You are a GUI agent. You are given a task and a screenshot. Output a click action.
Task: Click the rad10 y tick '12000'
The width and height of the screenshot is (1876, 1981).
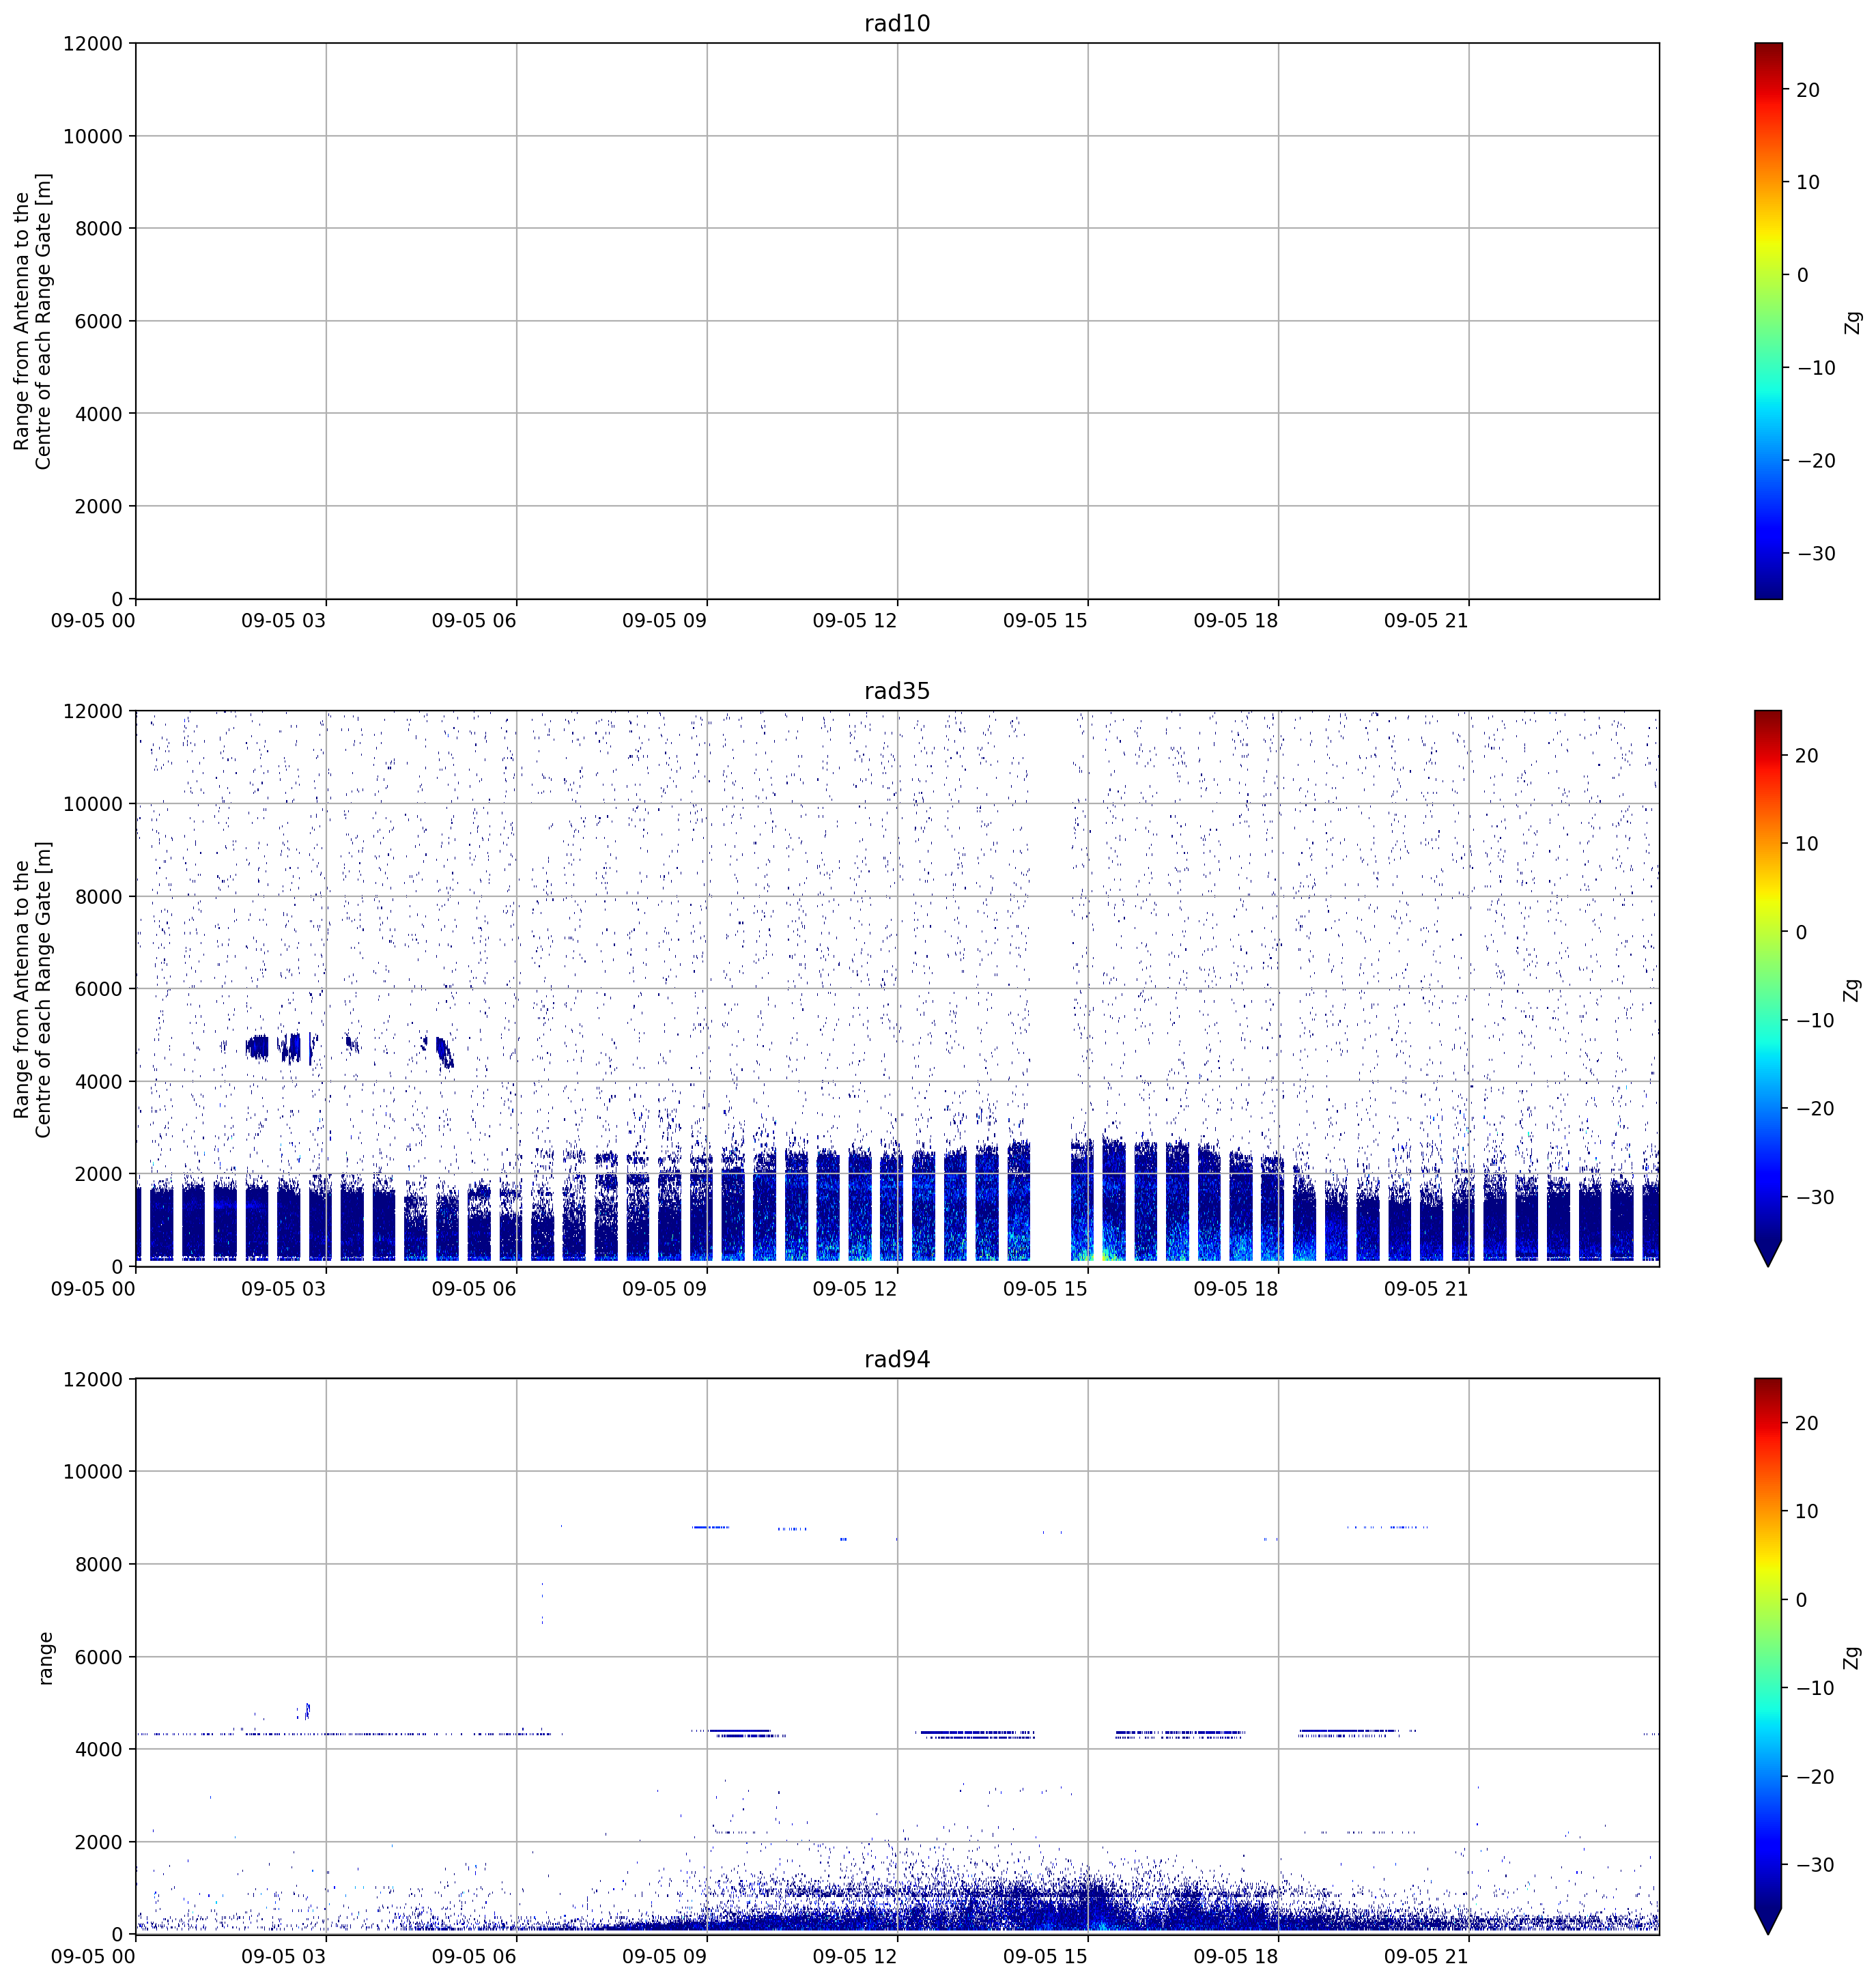click(x=92, y=44)
